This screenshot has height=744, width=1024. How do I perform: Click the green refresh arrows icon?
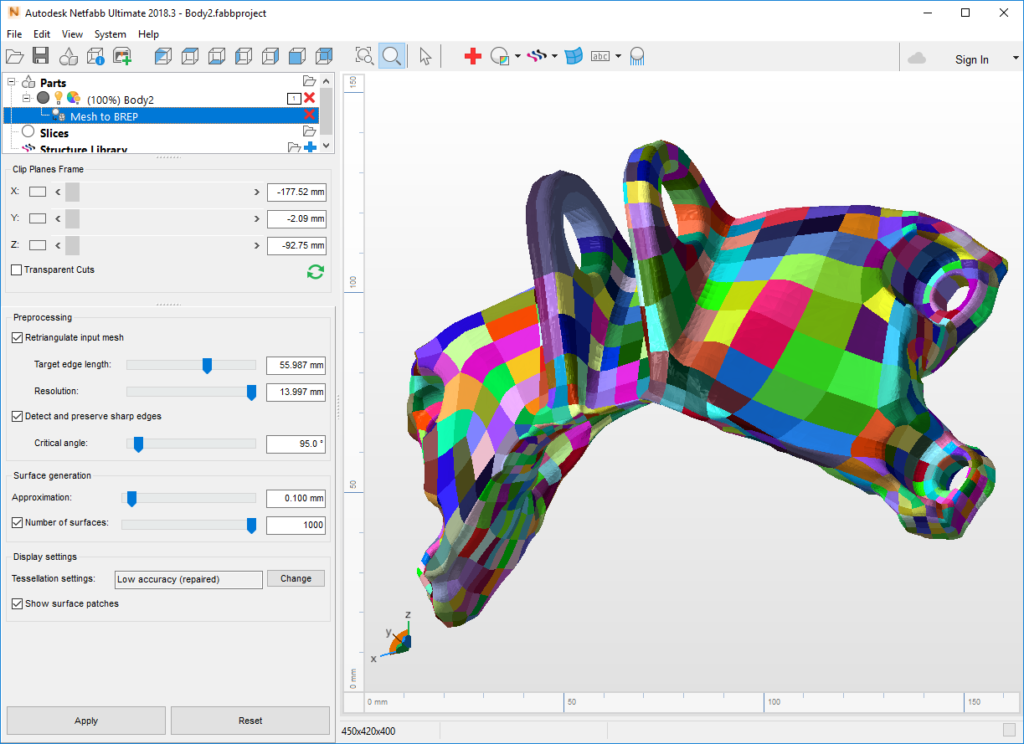point(315,271)
